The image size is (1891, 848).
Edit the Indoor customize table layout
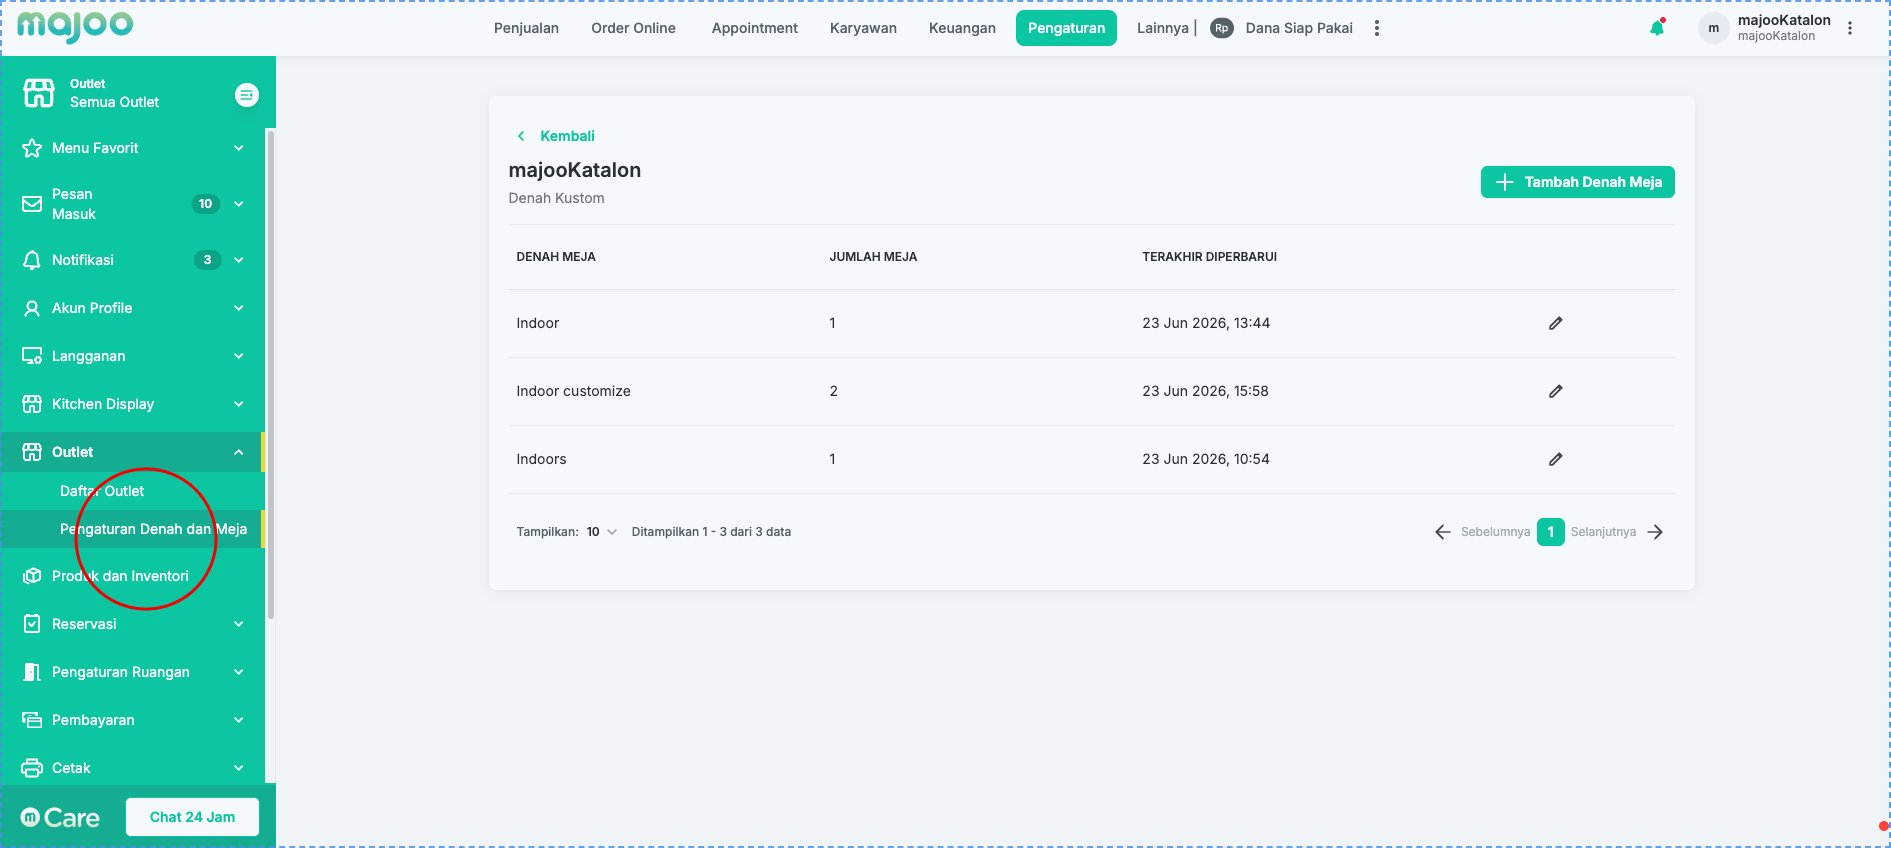pyautogui.click(x=1555, y=391)
